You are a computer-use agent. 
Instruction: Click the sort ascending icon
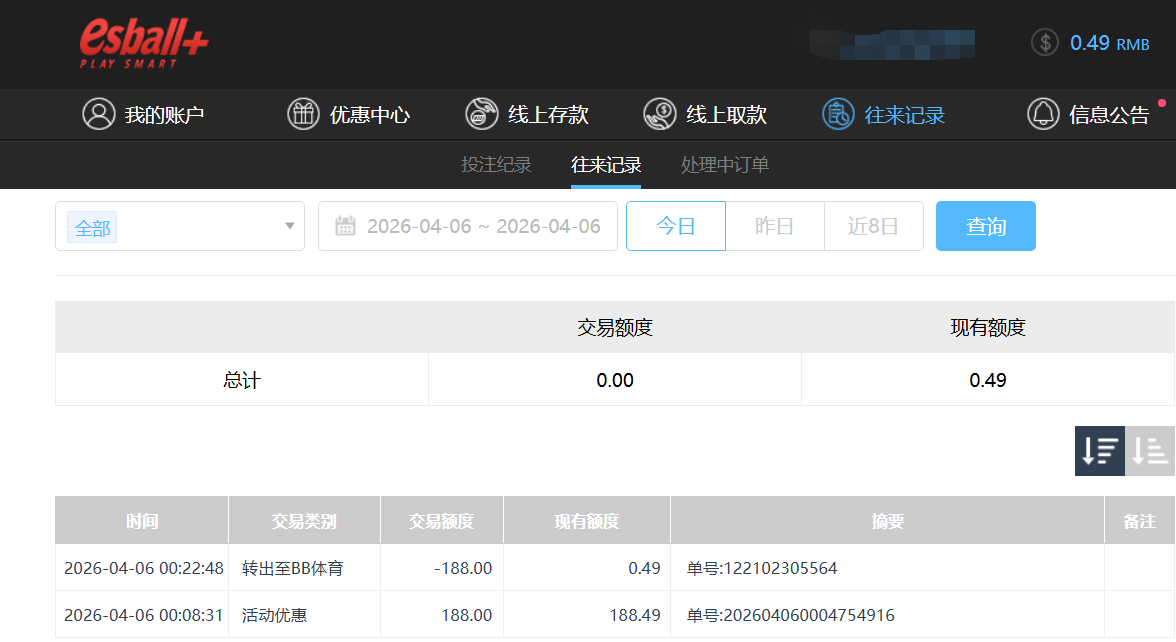tap(1152, 451)
